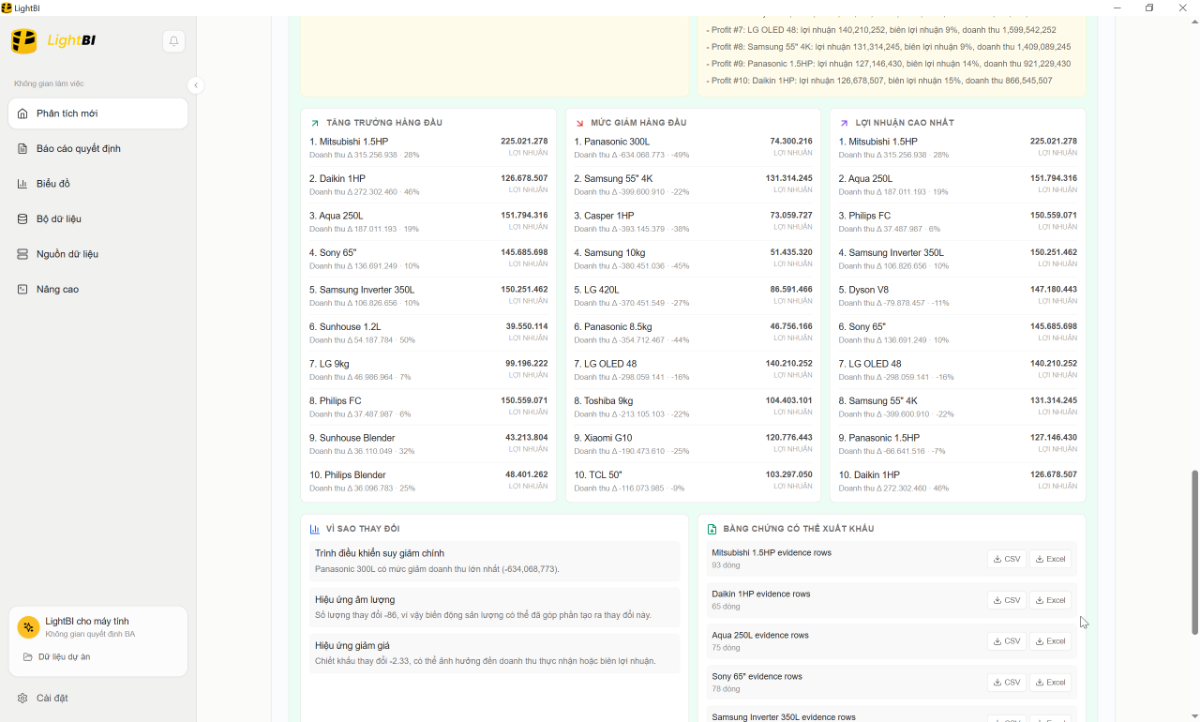Click the yellow LightBI cho máy tính badge icon
The width and height of the screenshot is (1200, 722).
pyautogui.click(x=28, y=627)
